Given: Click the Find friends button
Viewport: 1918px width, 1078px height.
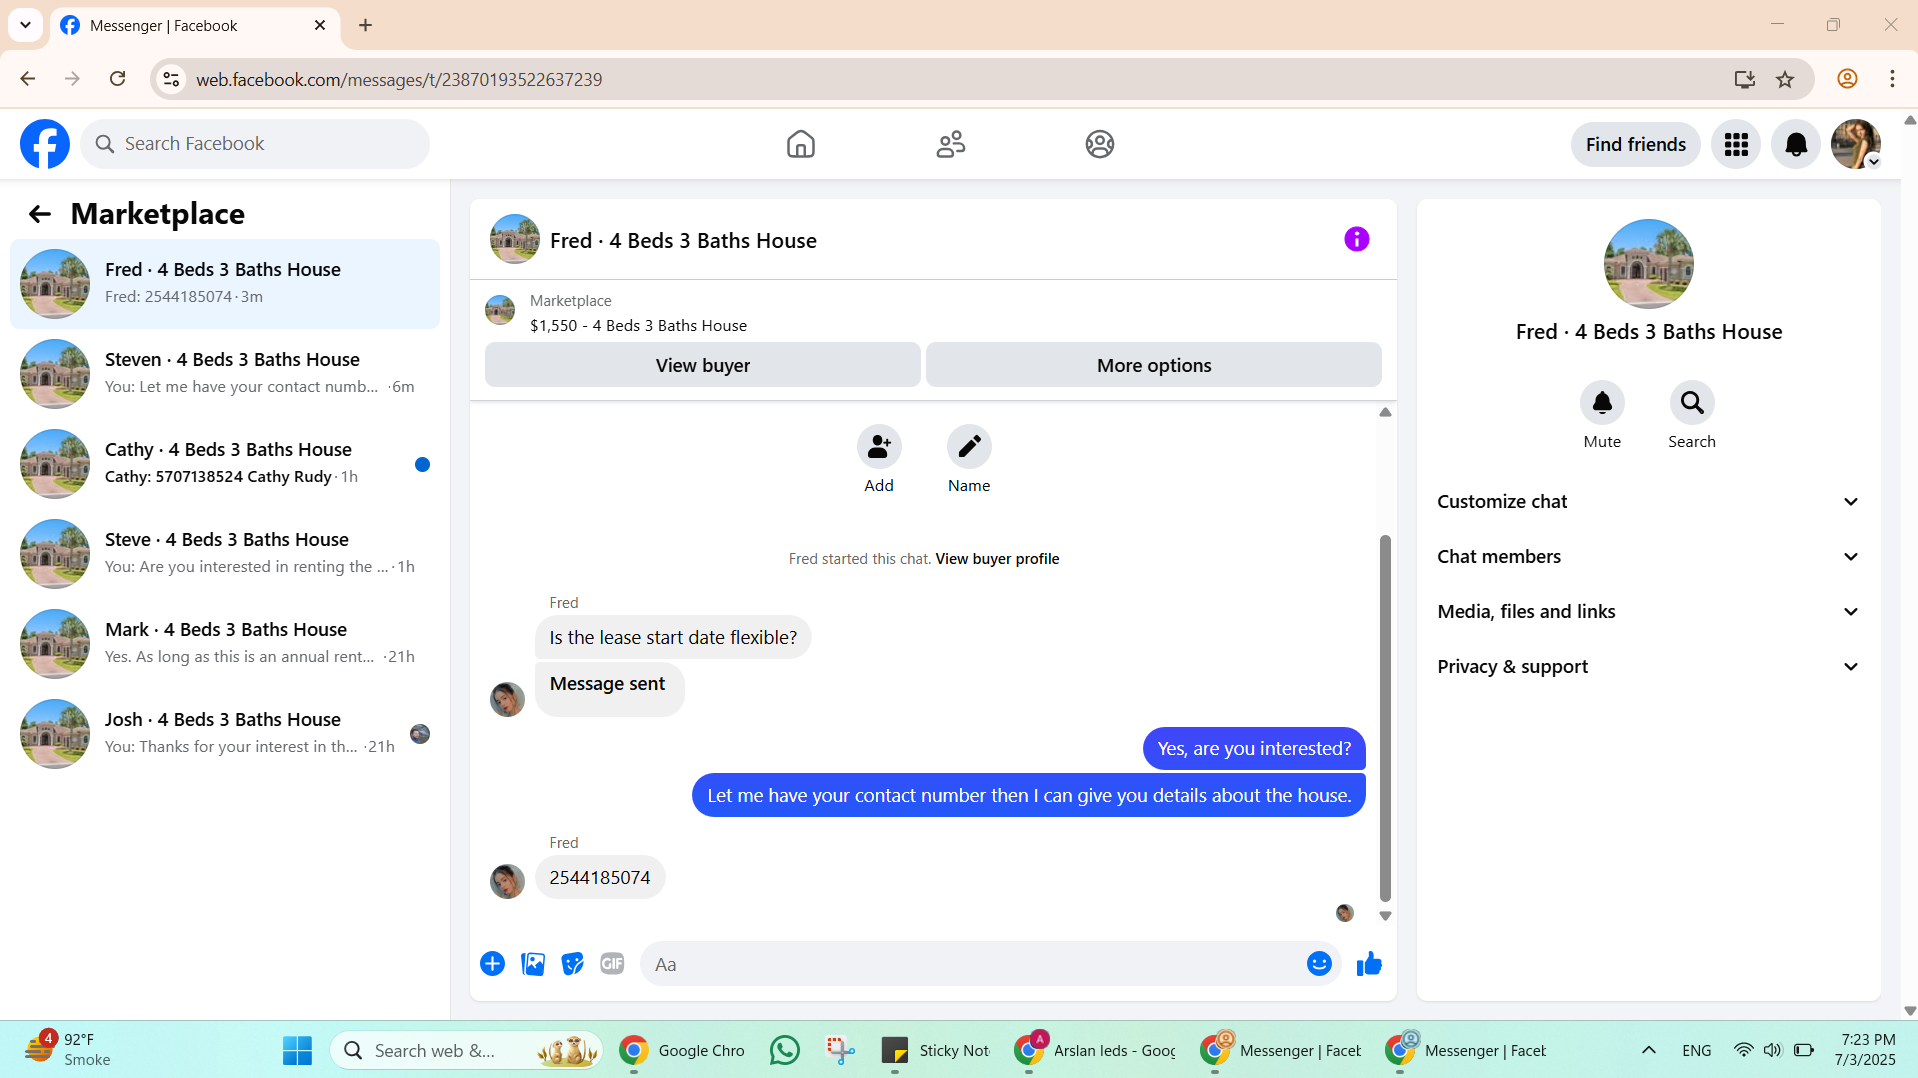Looking at the screenshot, I should [1635, 144].
